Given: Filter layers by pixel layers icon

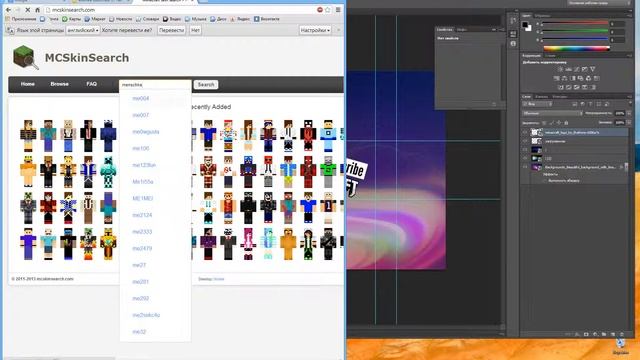Looking at the screenshot, I should coord(575,104).
